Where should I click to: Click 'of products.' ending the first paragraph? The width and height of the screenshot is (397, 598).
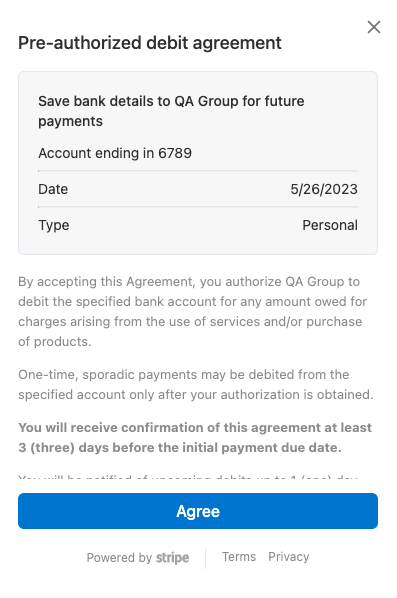pos(55,342)
